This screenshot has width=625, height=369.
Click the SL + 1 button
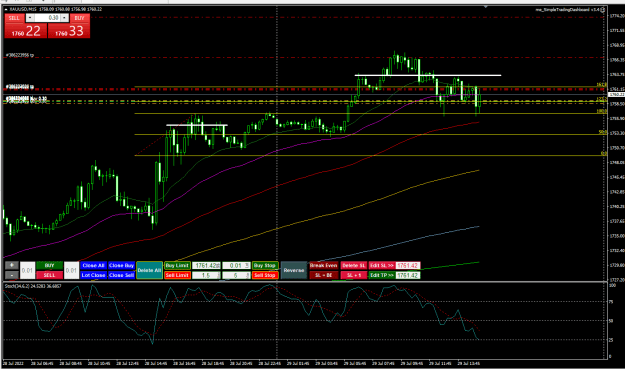point(354,275)
